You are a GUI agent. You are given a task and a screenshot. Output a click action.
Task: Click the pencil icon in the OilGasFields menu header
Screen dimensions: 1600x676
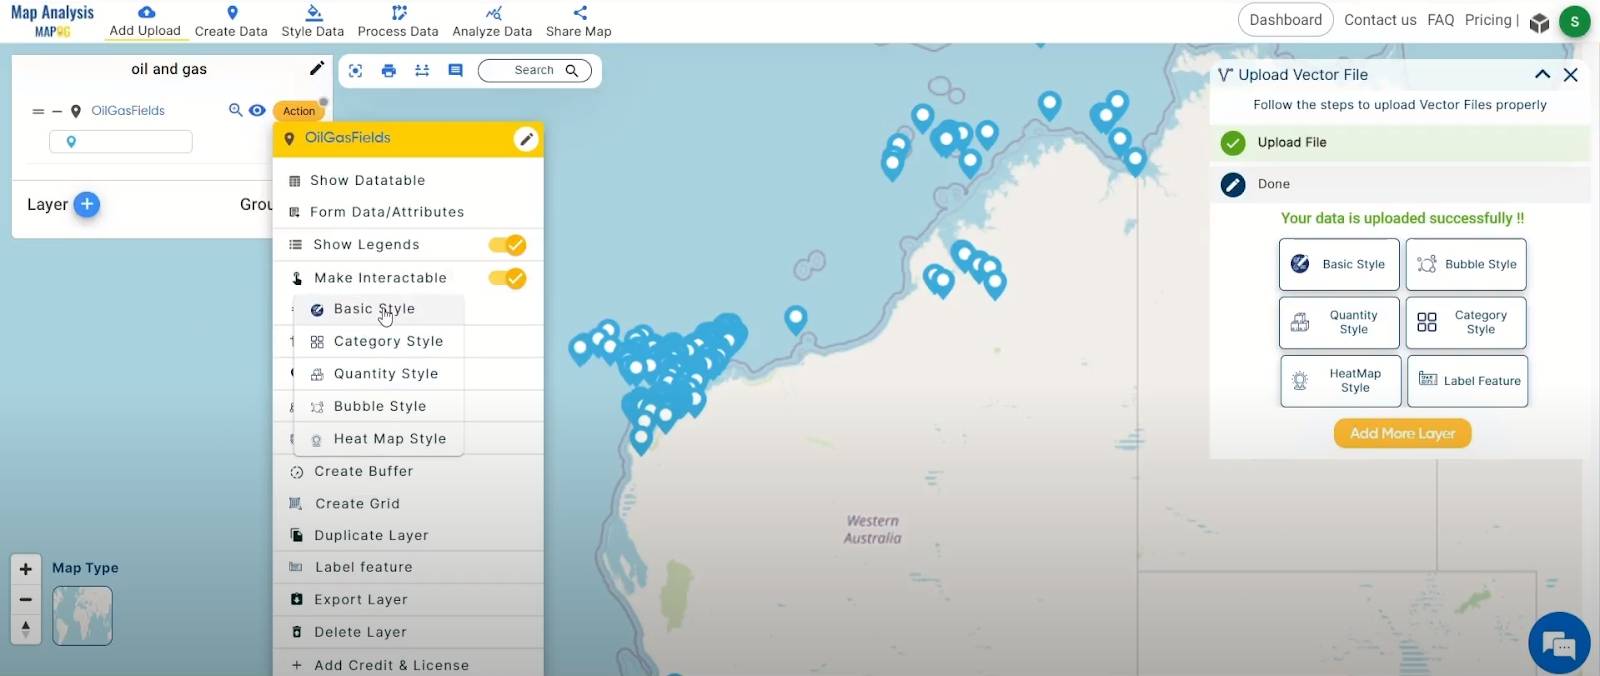pyautogui.click(x=526, y=139)
